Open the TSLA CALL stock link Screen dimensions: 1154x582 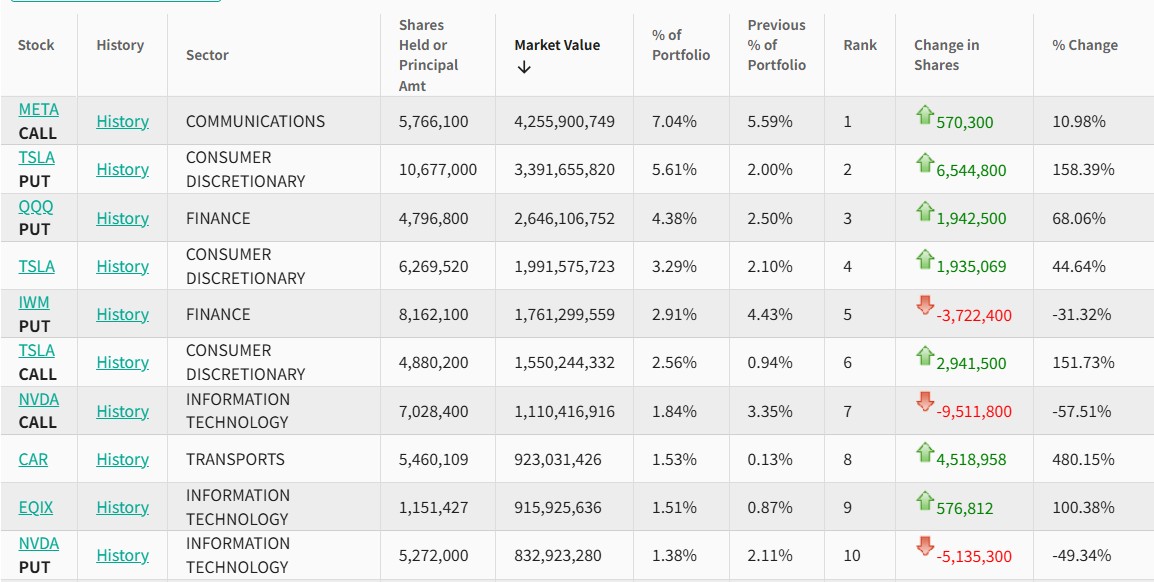click(x=36, y=350)
